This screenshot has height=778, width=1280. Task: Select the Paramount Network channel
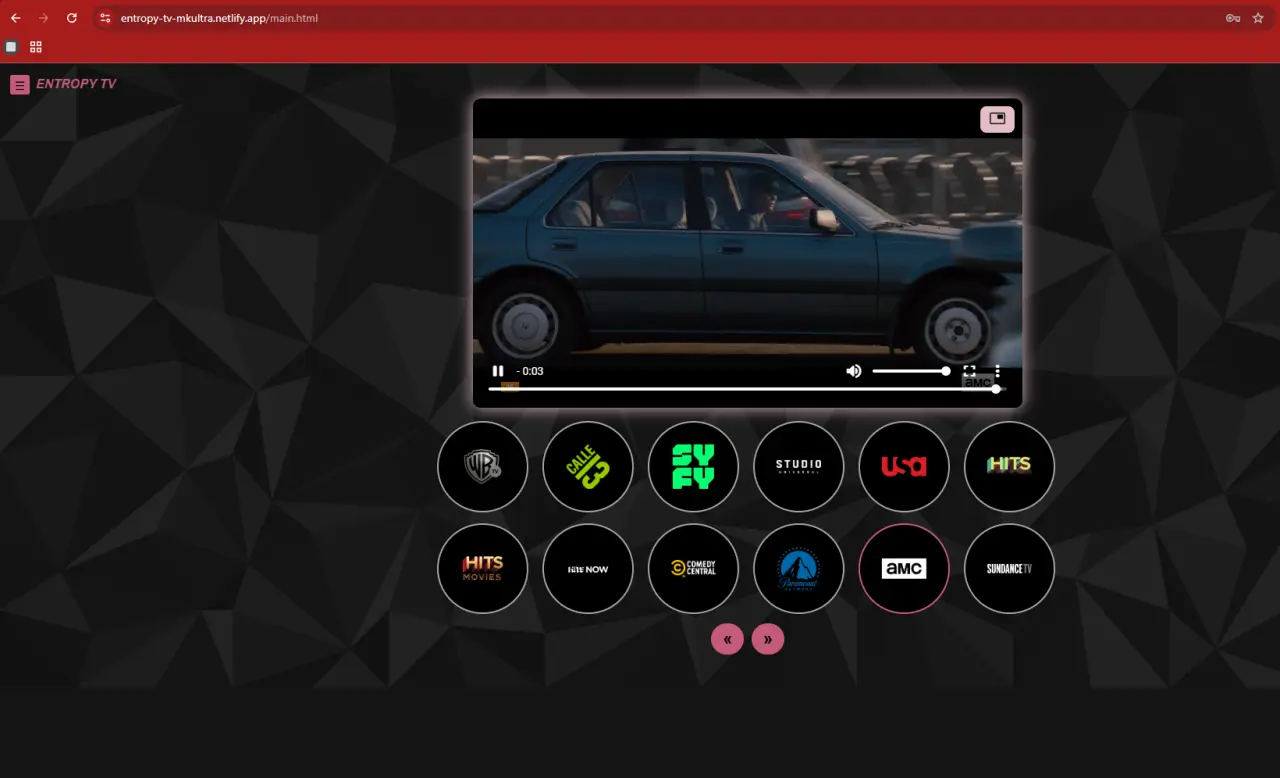799,568
